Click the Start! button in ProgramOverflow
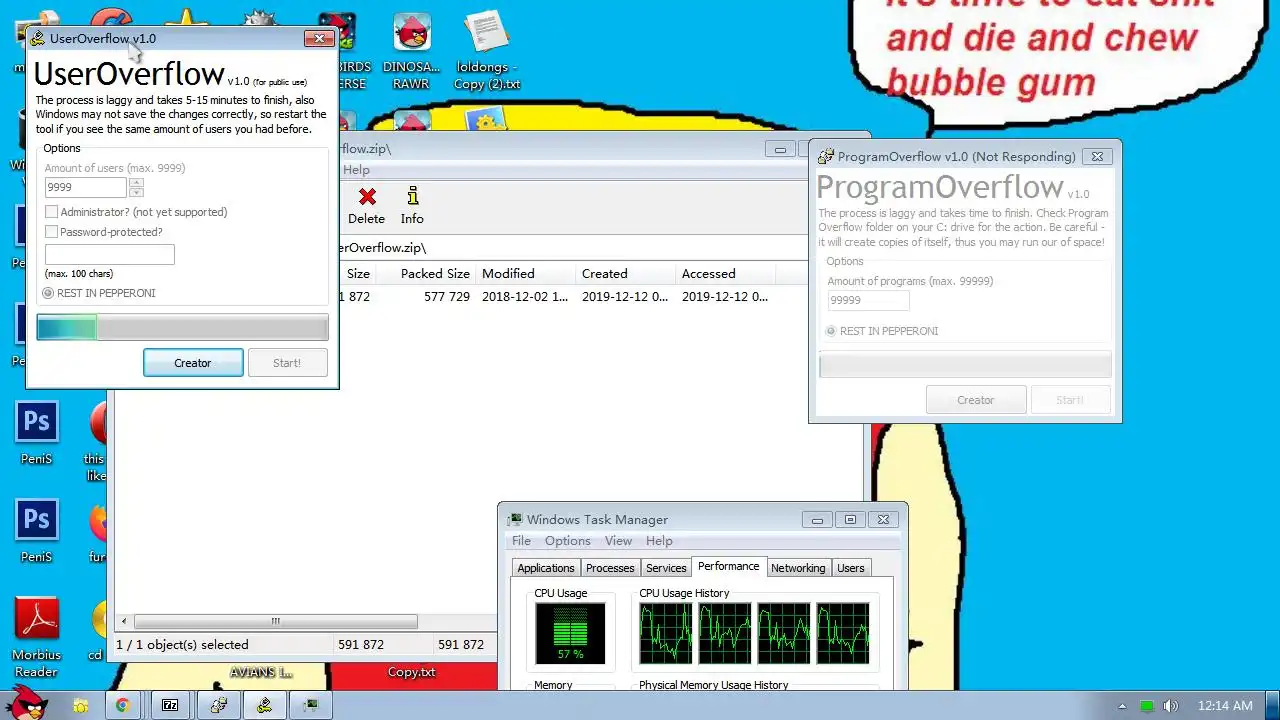Image resolution: width=1280 pixels, height=720 pixels. (x=1070, y=400)
